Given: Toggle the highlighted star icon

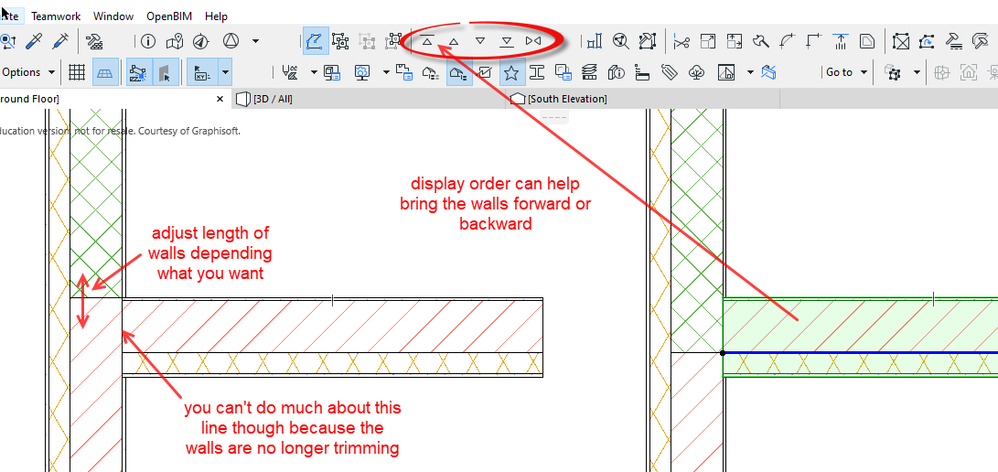Looking at the screenshot, I should pos(510,73).
